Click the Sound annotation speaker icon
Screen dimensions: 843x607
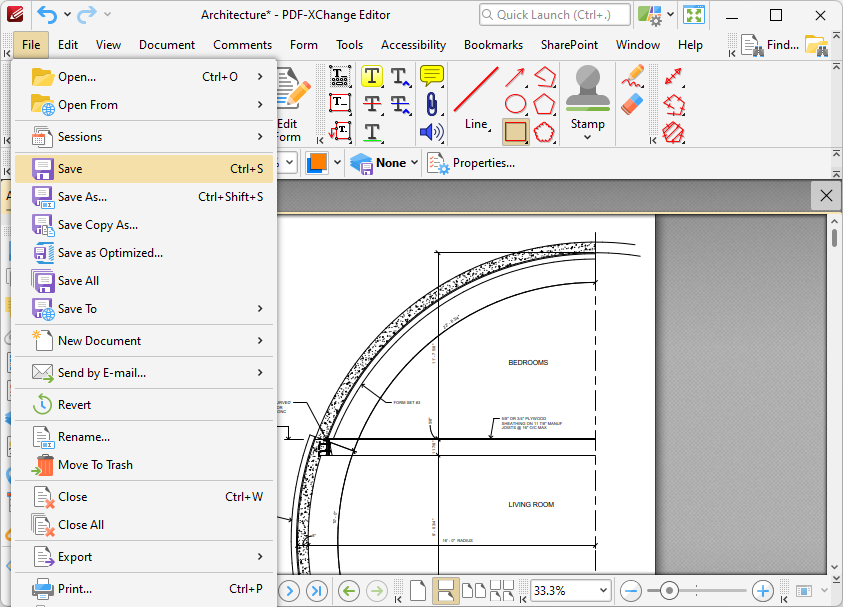[x=431, y=132]
